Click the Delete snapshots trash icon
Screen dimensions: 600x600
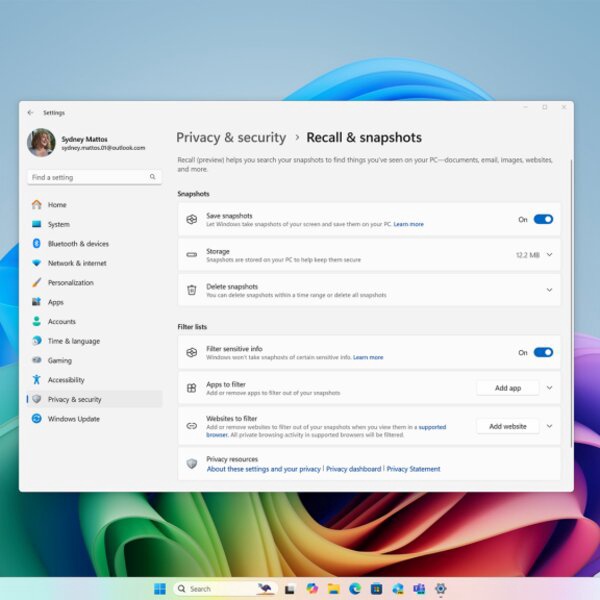[192, 290]
